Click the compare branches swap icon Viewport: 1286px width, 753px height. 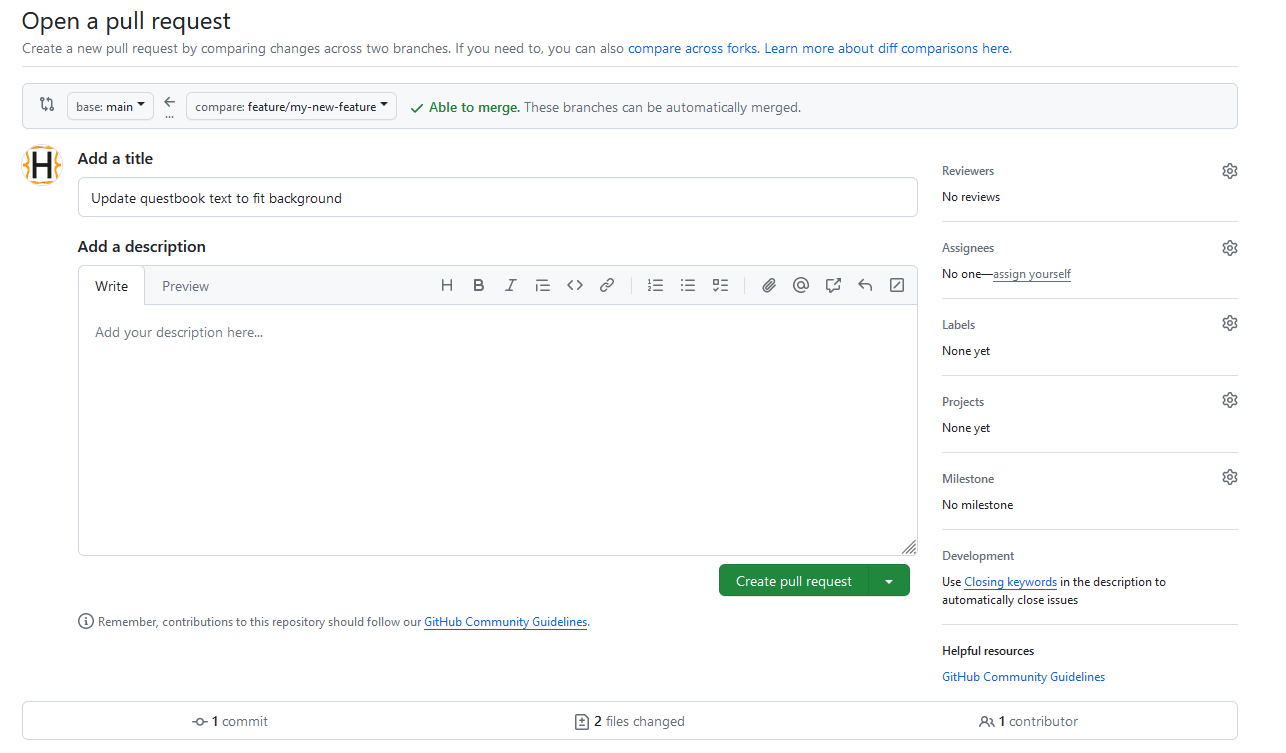click(47, 104)
